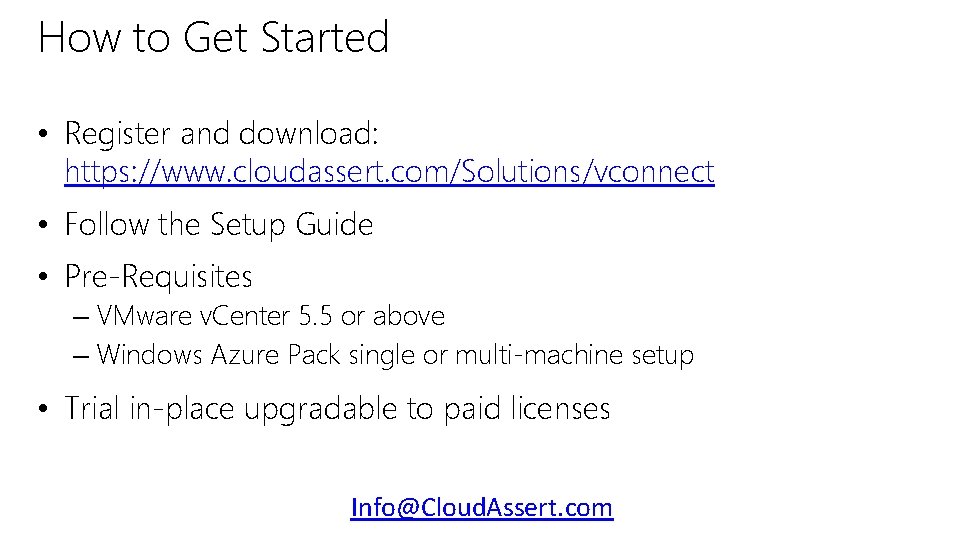Viewport: 960px width, 540px height.
Task: Click the dash before "VMware vCenter"
Action: (81, 317)
